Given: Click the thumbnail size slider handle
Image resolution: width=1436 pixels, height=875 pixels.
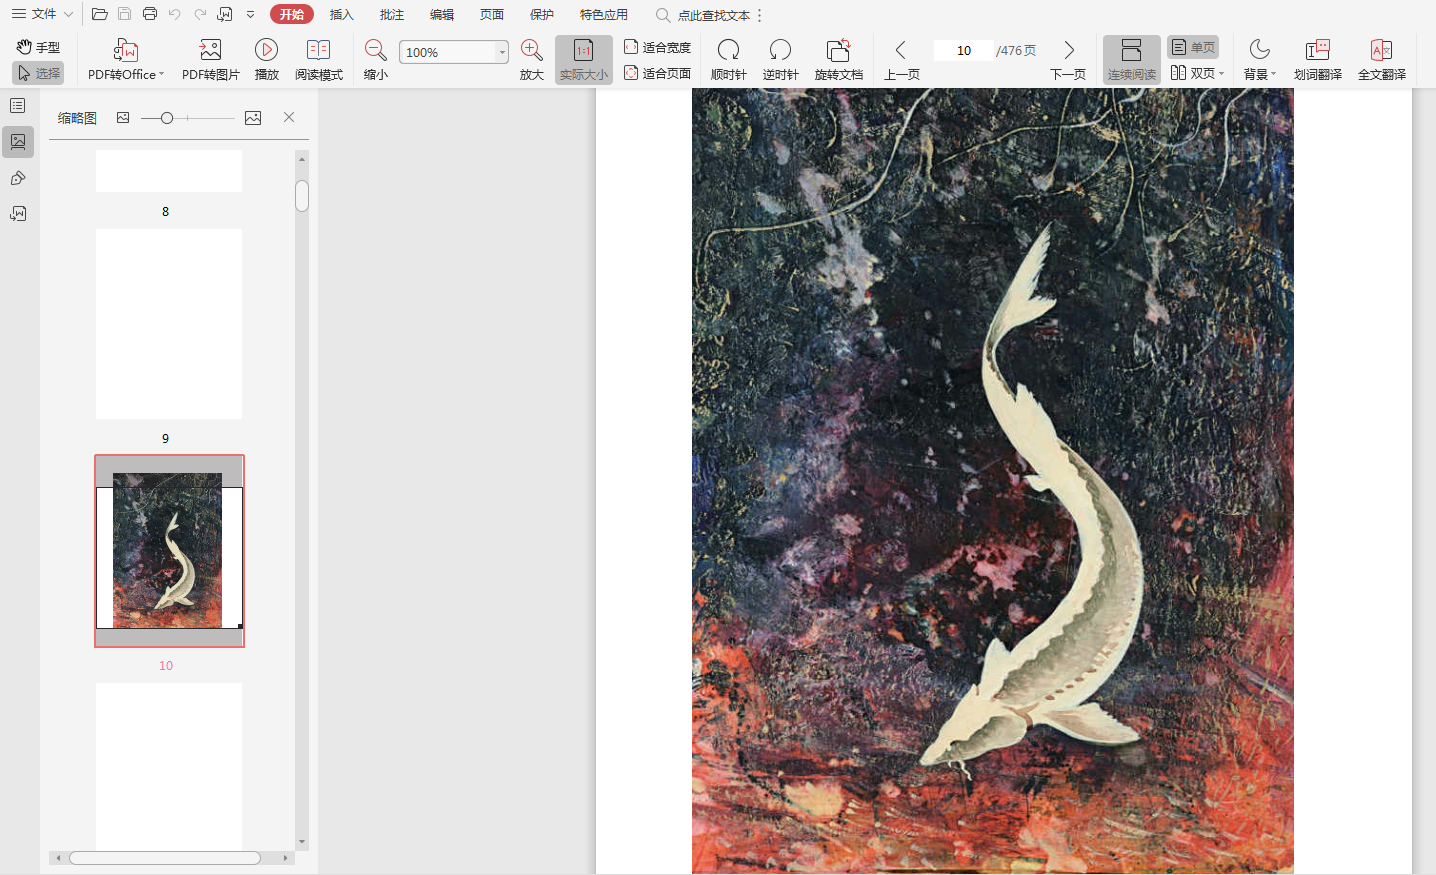Looking at the screenshot, I should 167,118.
